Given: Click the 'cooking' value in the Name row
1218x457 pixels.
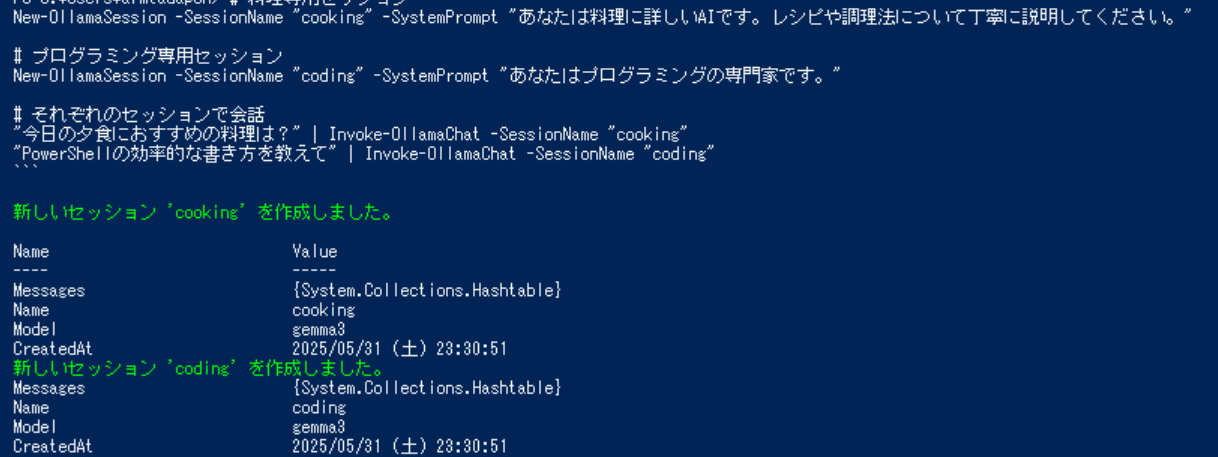Looking at the screenshot, I should pos(323,310).
